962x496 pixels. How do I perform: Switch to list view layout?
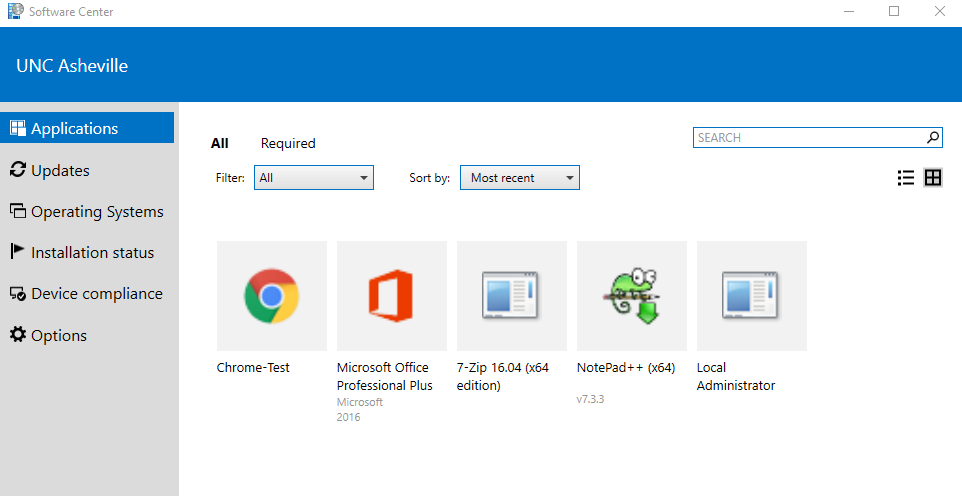906,178
